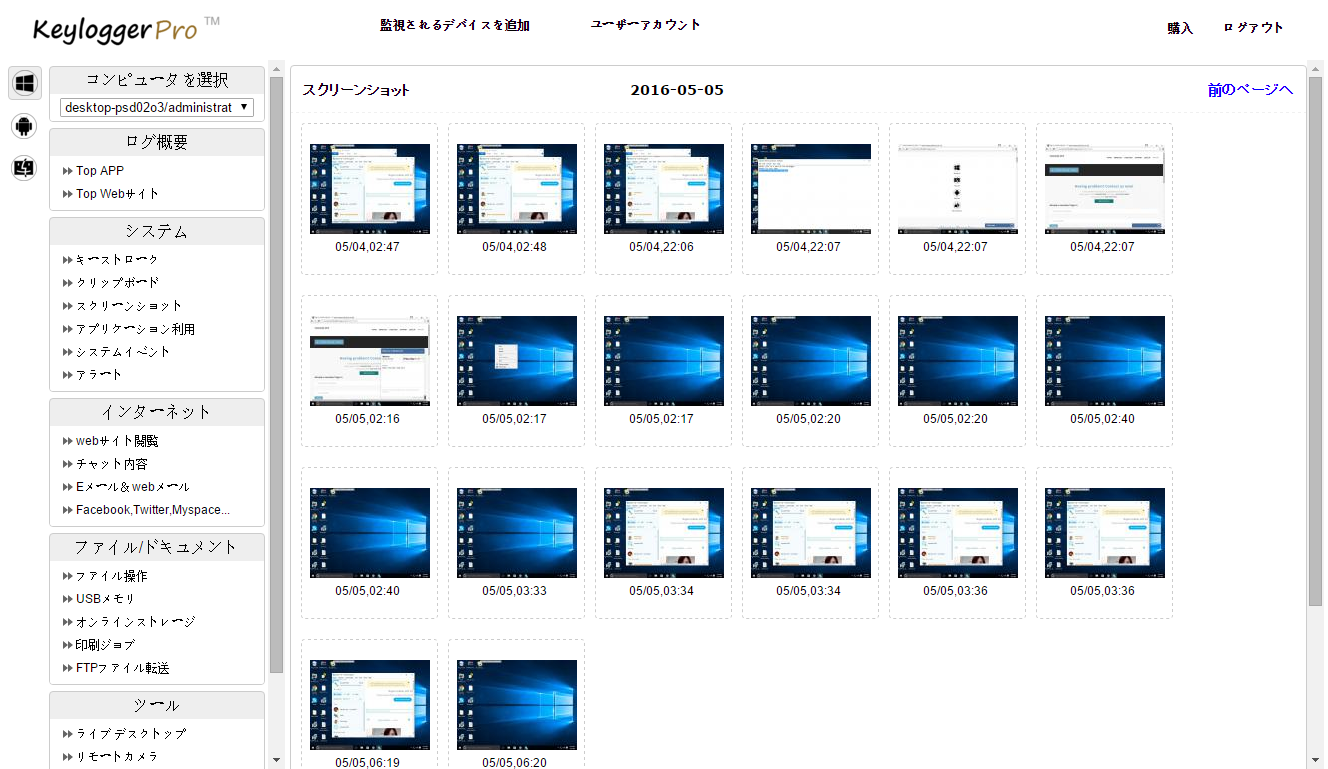
Task: Click ログアウト to log out
Action: pyautogui.click(x=1253, y=28)
